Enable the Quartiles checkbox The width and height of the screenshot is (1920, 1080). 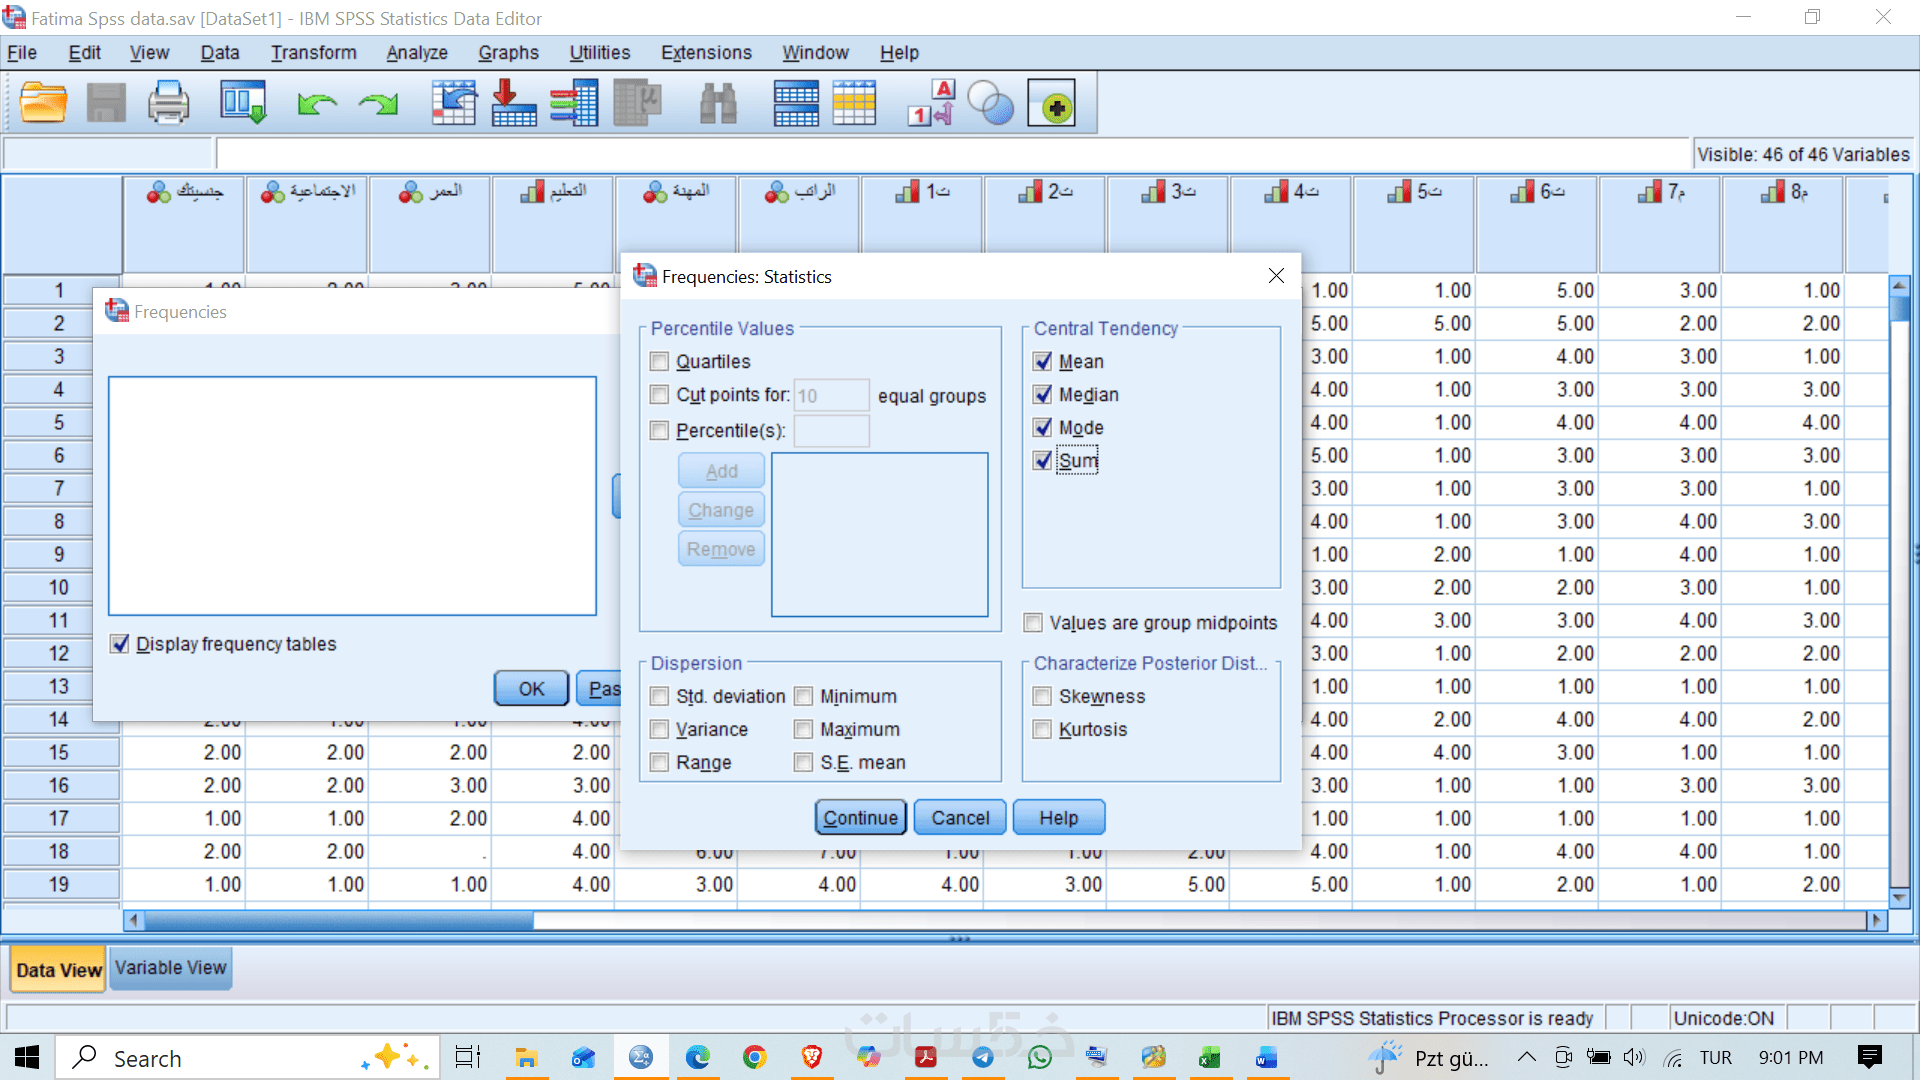click(659, 361)
